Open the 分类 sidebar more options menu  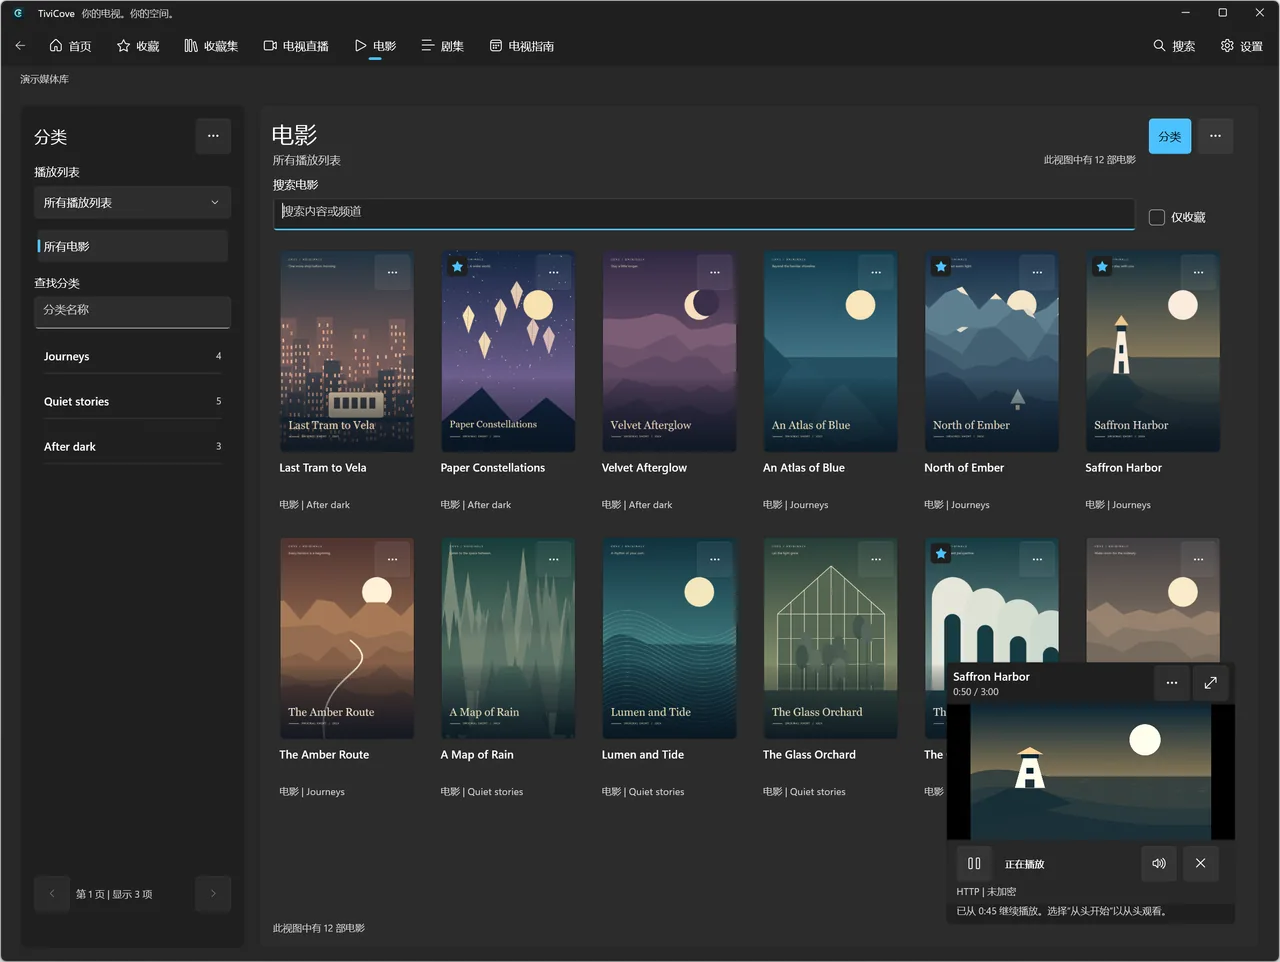tap(213, 136)
